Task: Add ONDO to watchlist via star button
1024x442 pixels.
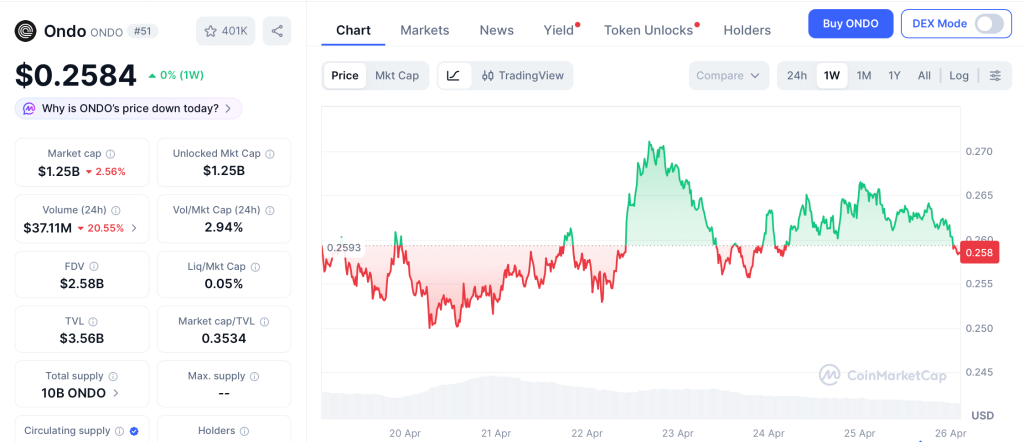Action: click(x=225, y=31)
